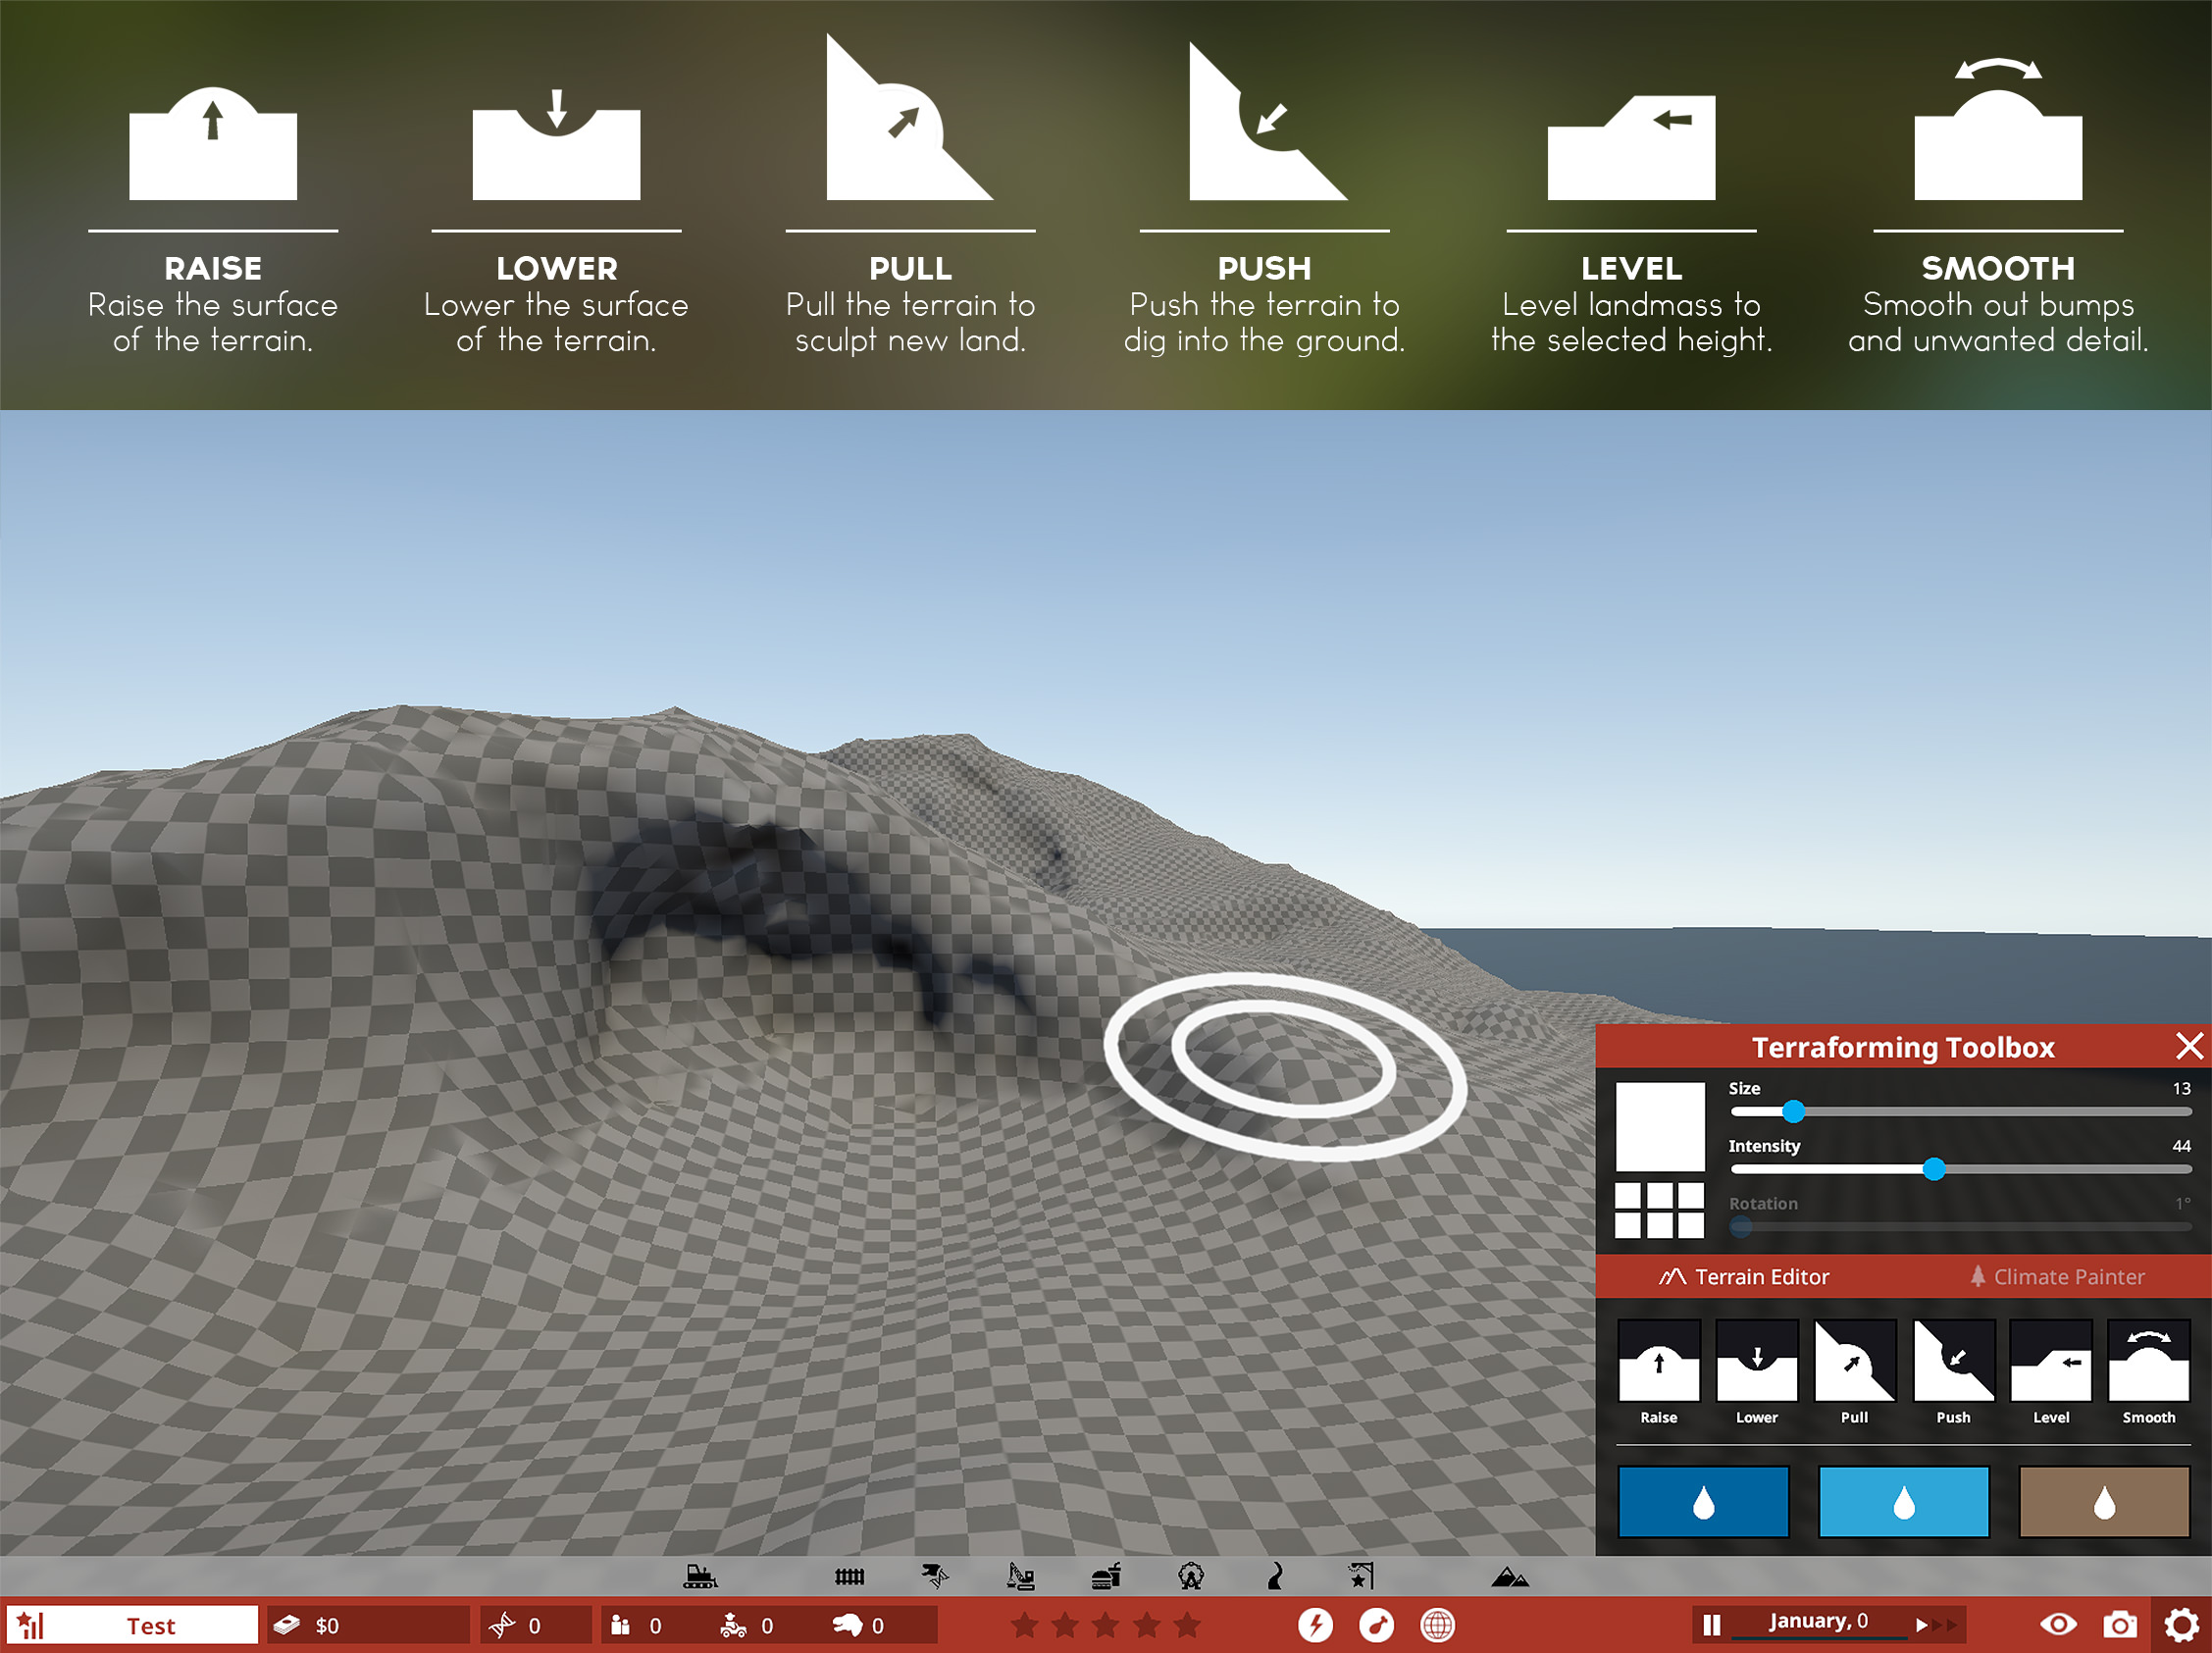This screenshot has height=1653, width=2212.
Task: Open the path building tool
Action: (x=1275, y=1577)
